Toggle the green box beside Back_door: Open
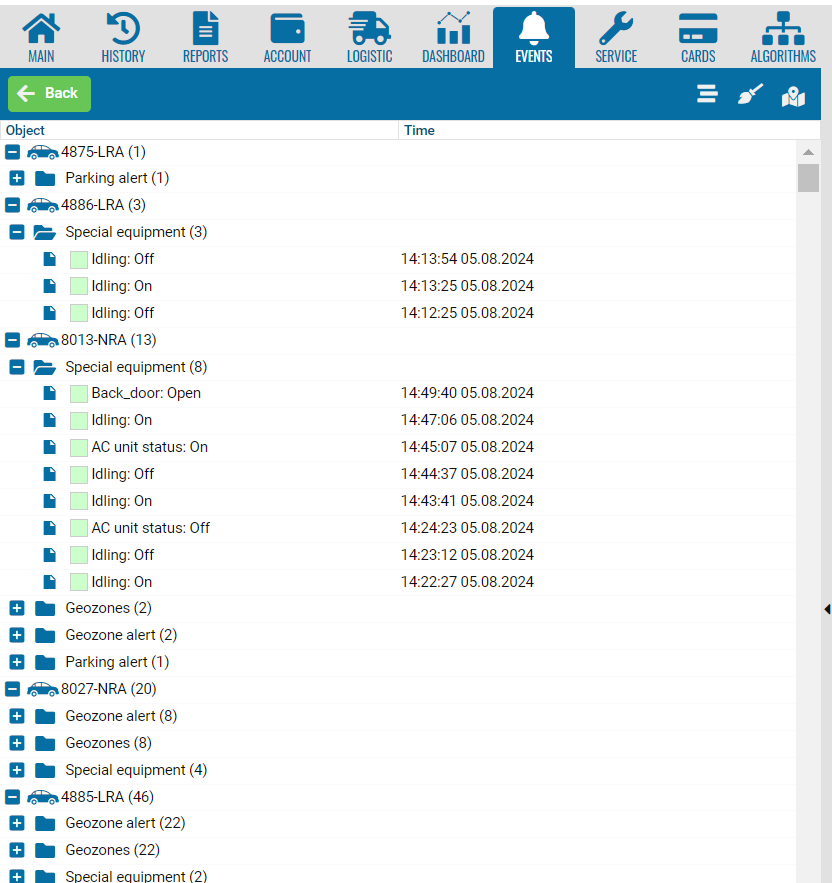832x883 pixels. (79, 394)
